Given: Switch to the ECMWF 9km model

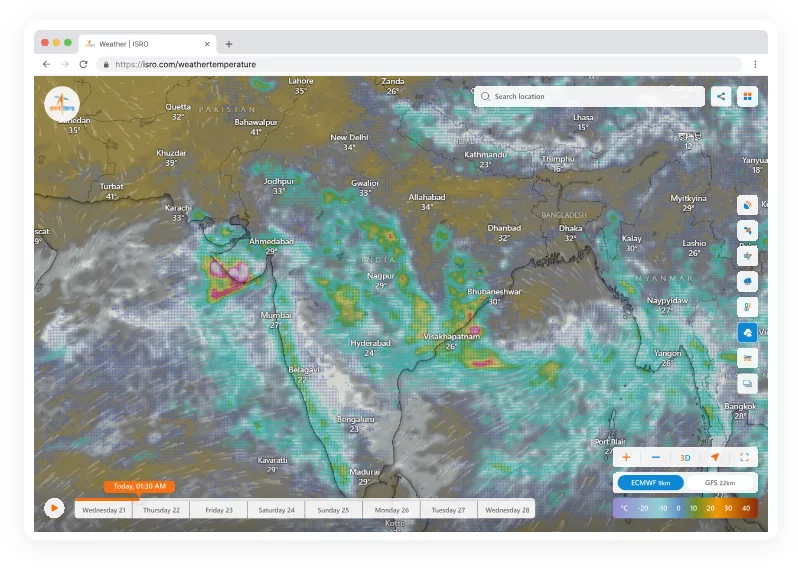Looking at the screenshot, I should tap(650, 482).
